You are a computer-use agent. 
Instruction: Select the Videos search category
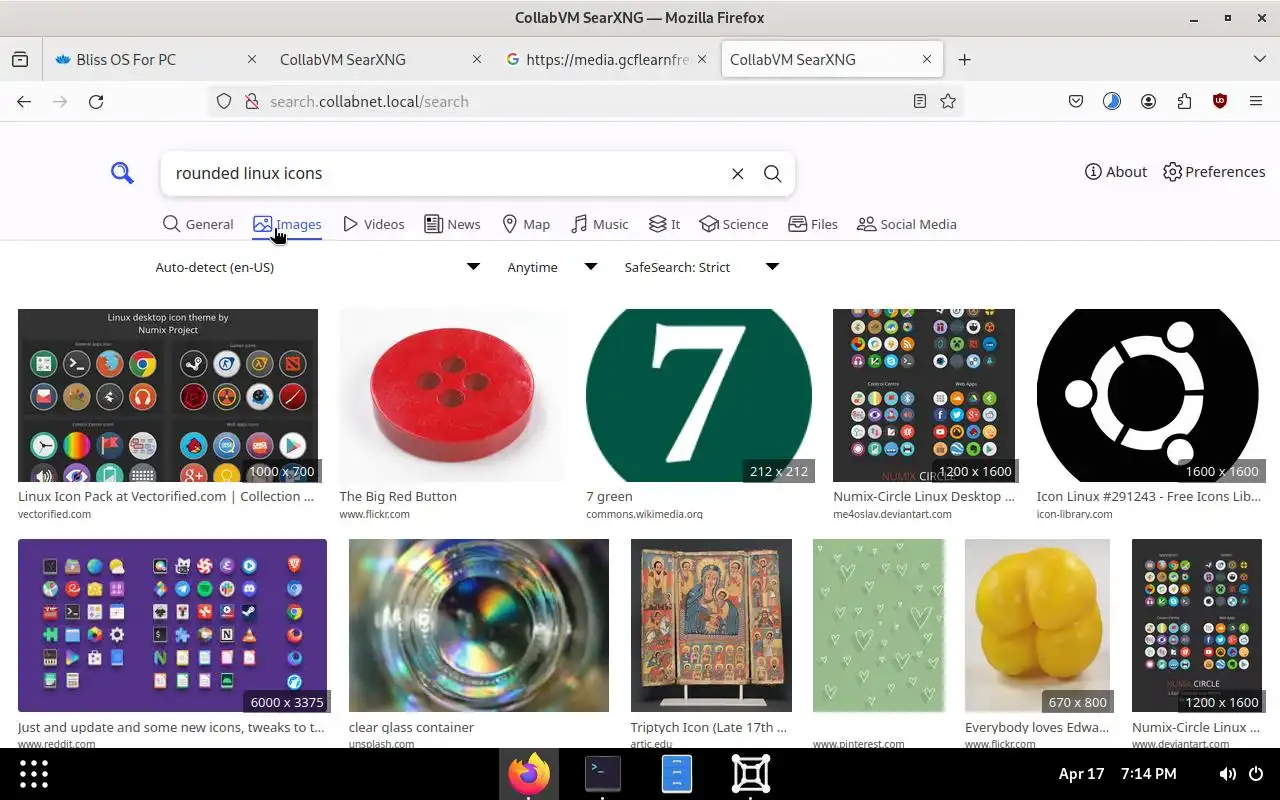373,224
